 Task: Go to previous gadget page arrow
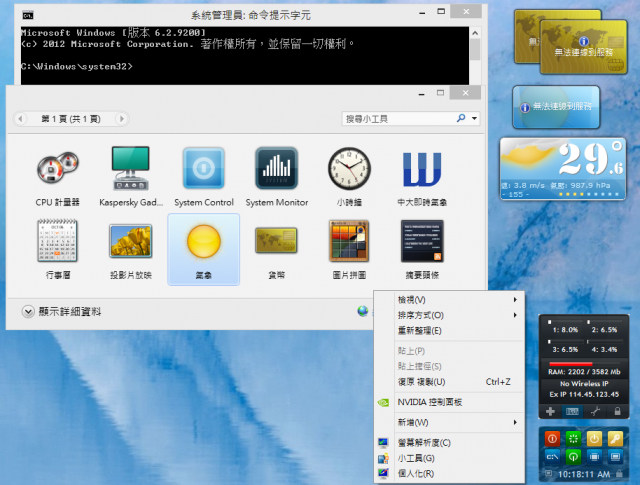click(x=20, y=119)
